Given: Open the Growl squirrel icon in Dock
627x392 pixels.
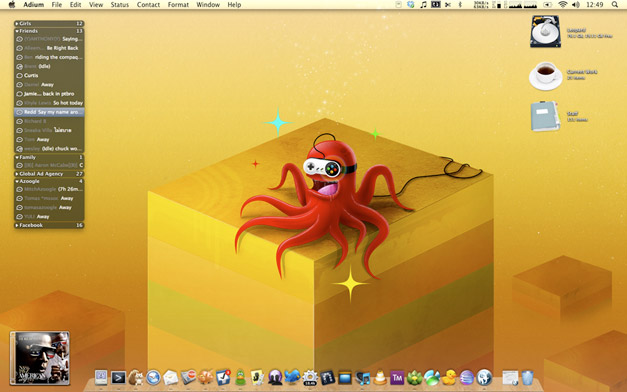Looking at the screenshot, I should (136, 377).
